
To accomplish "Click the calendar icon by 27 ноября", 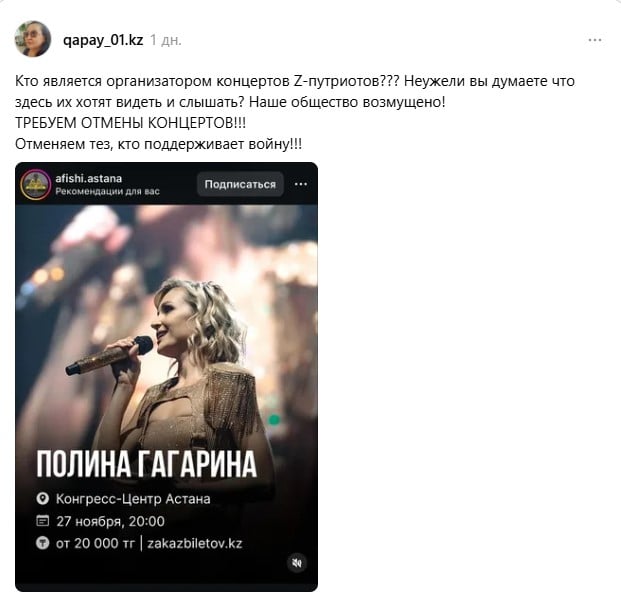I will point(42,521).
